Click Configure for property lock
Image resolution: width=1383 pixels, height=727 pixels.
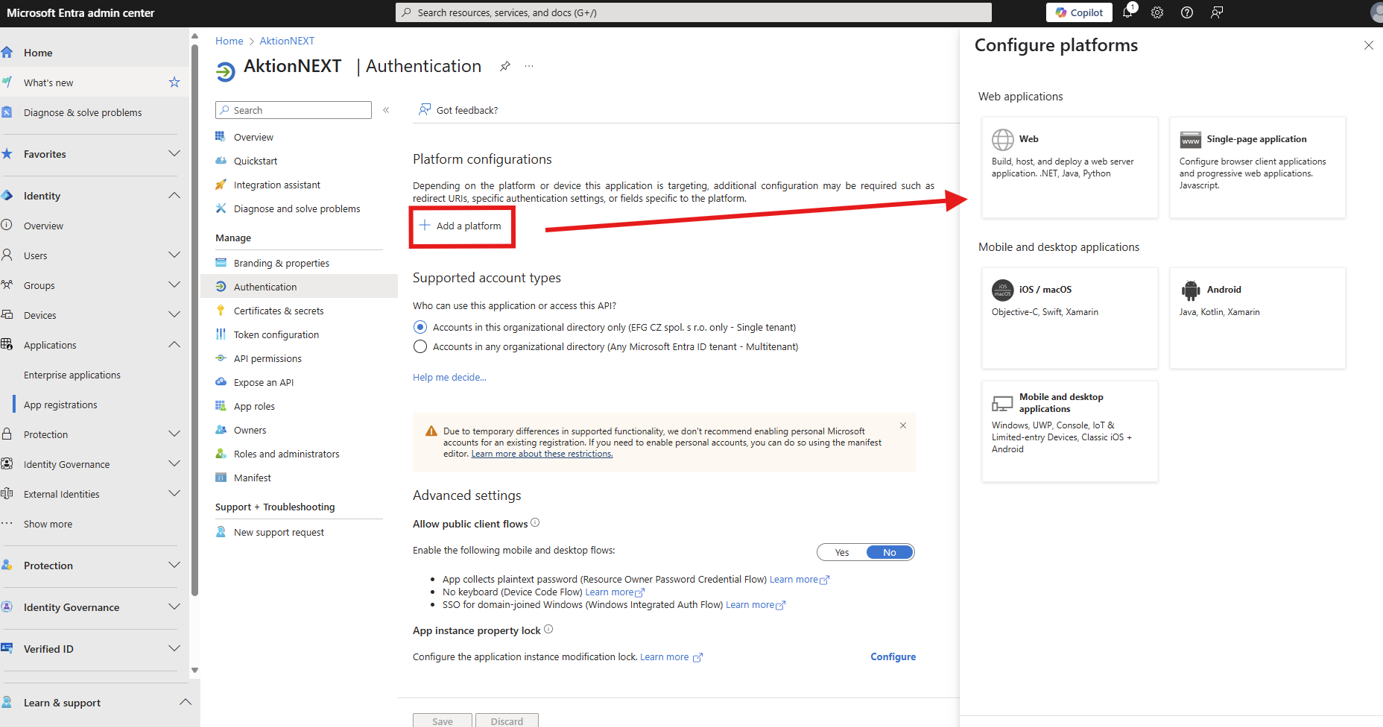tap(893, 657)
